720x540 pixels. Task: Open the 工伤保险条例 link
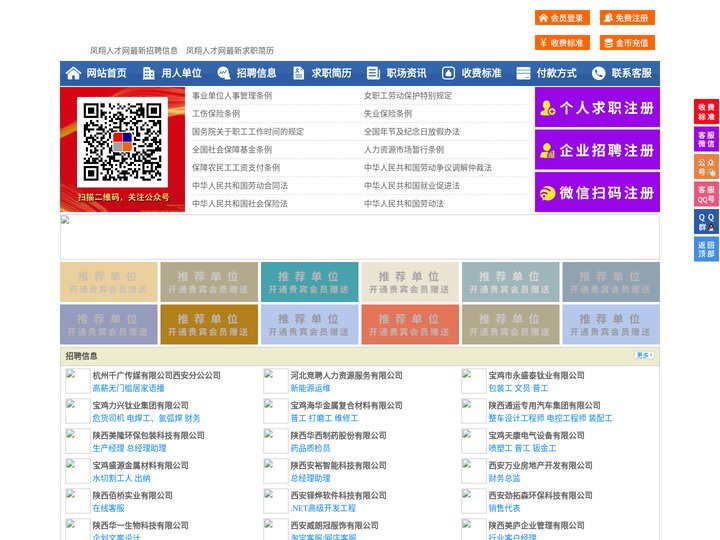pos(216,113)
